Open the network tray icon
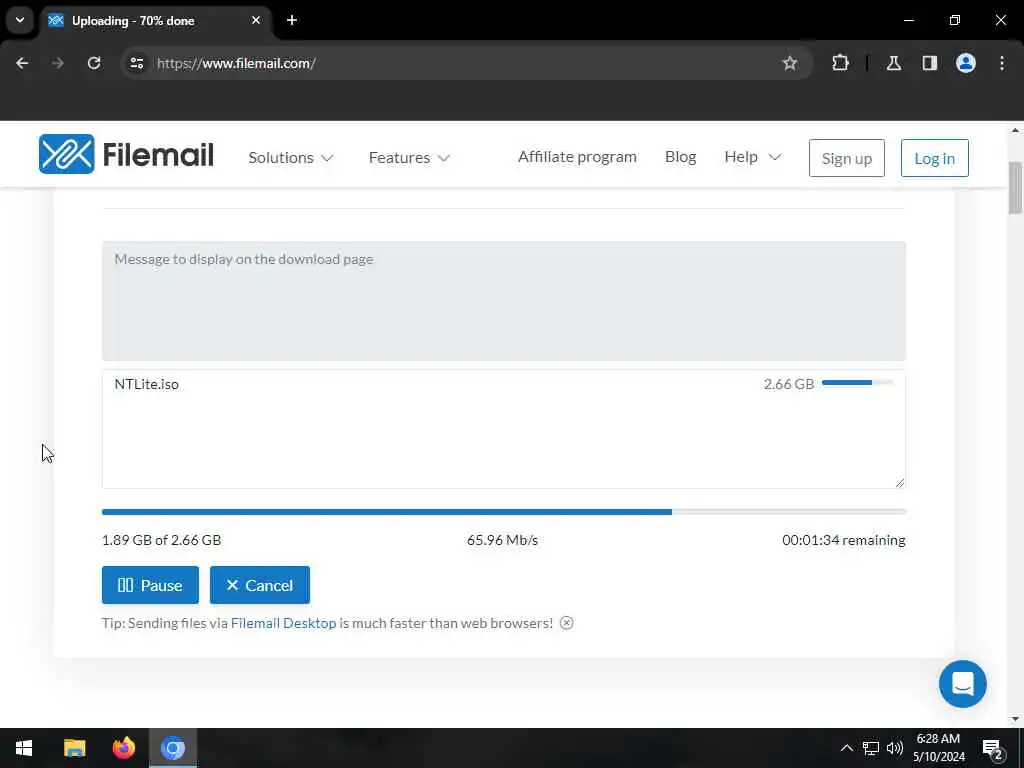 coord(871,748)
